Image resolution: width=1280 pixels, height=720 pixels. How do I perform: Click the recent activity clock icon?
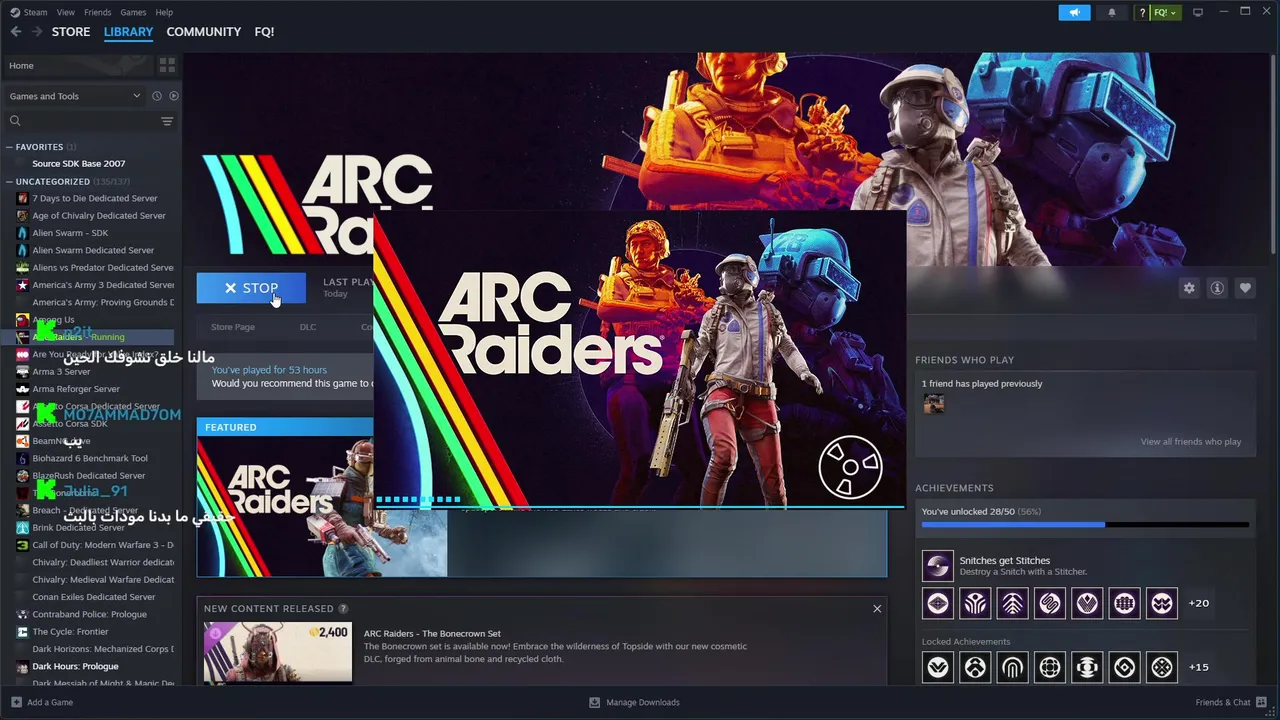pos(157,96)
